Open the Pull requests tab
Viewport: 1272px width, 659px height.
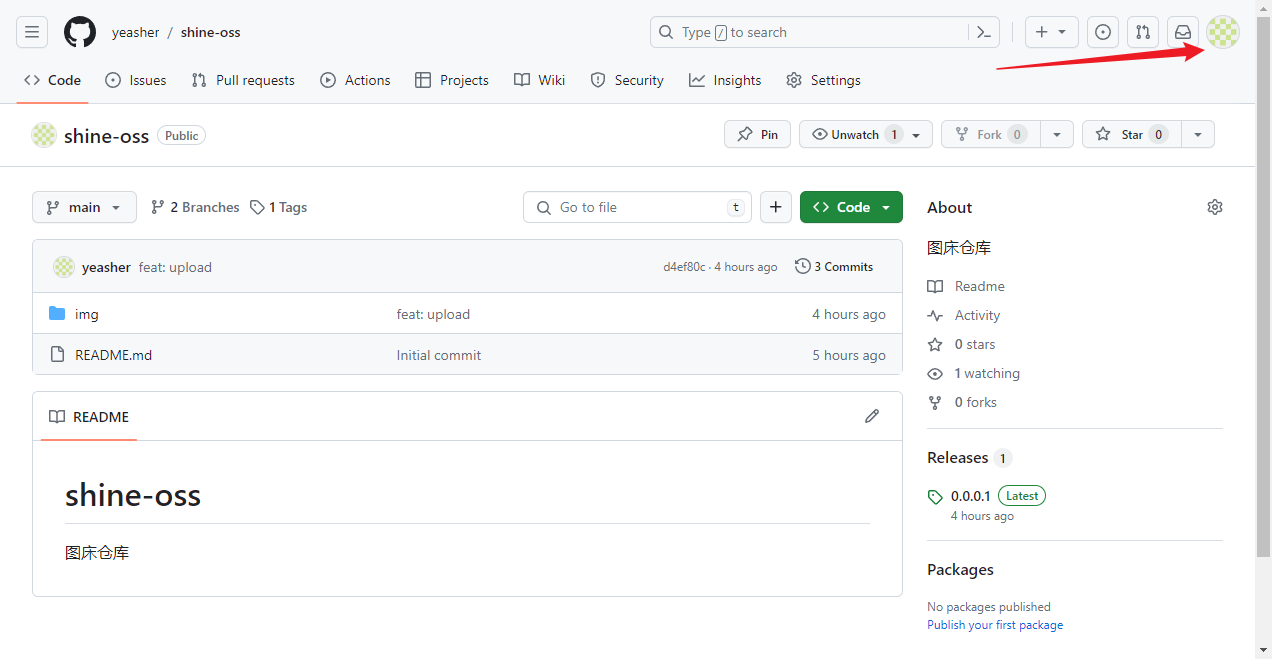click(243, 80)
